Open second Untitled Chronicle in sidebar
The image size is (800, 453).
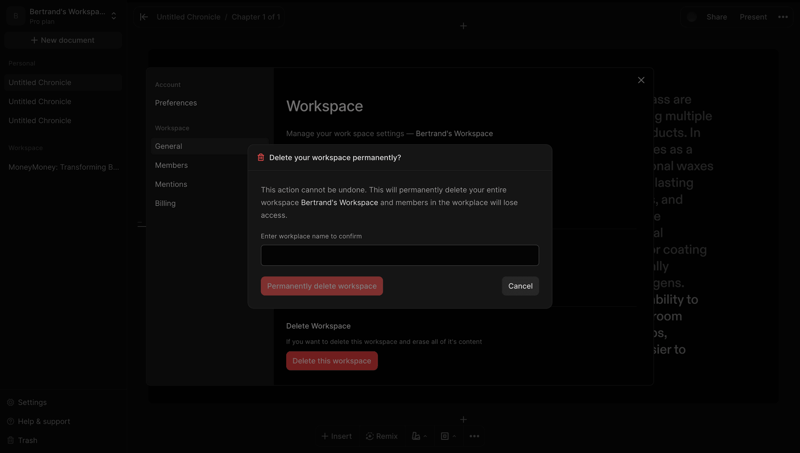(40, 102)
